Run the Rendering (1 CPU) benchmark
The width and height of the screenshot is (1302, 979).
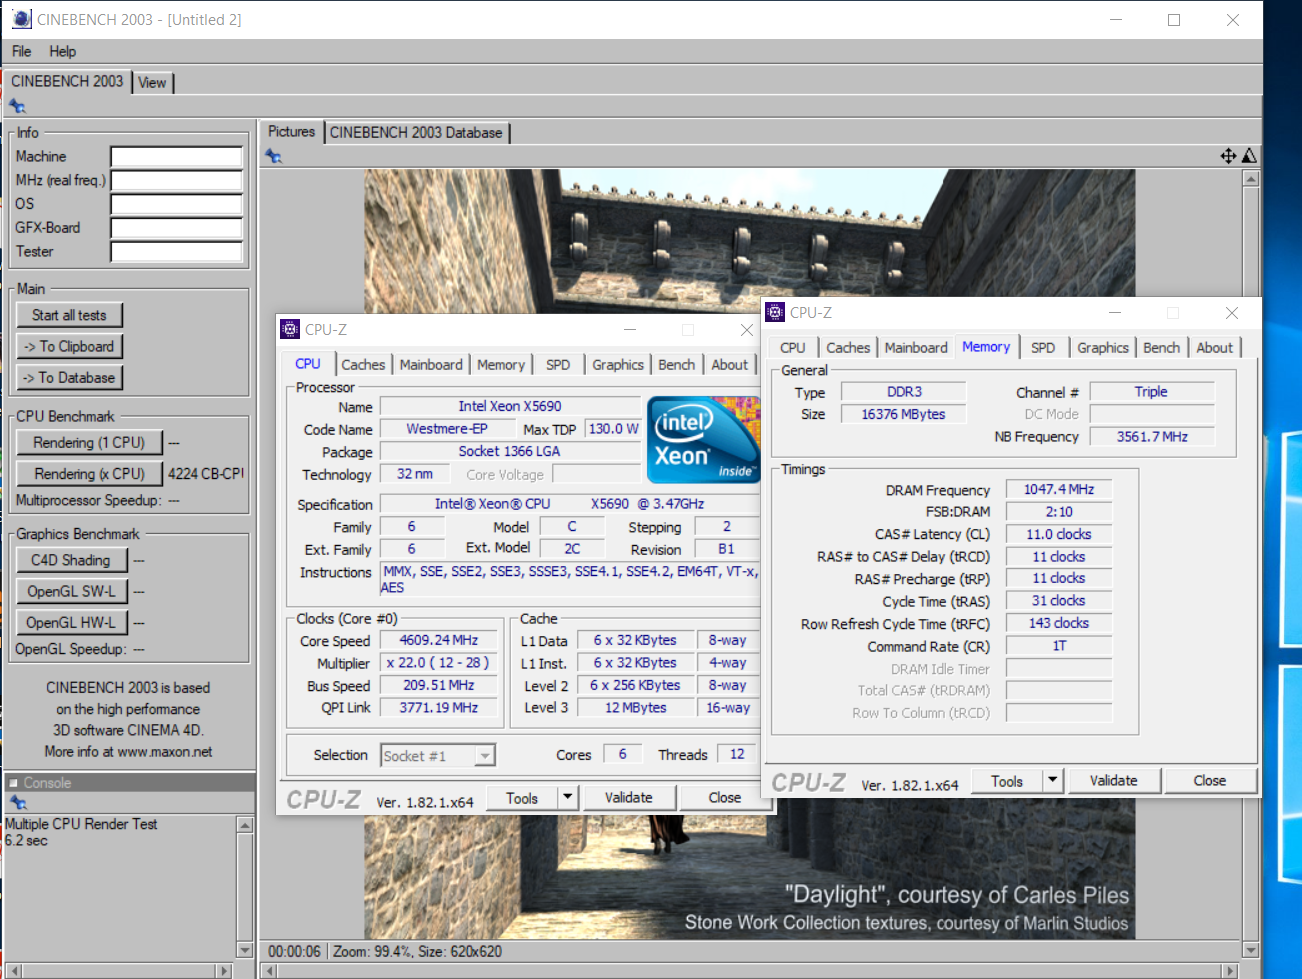(89, 442)
